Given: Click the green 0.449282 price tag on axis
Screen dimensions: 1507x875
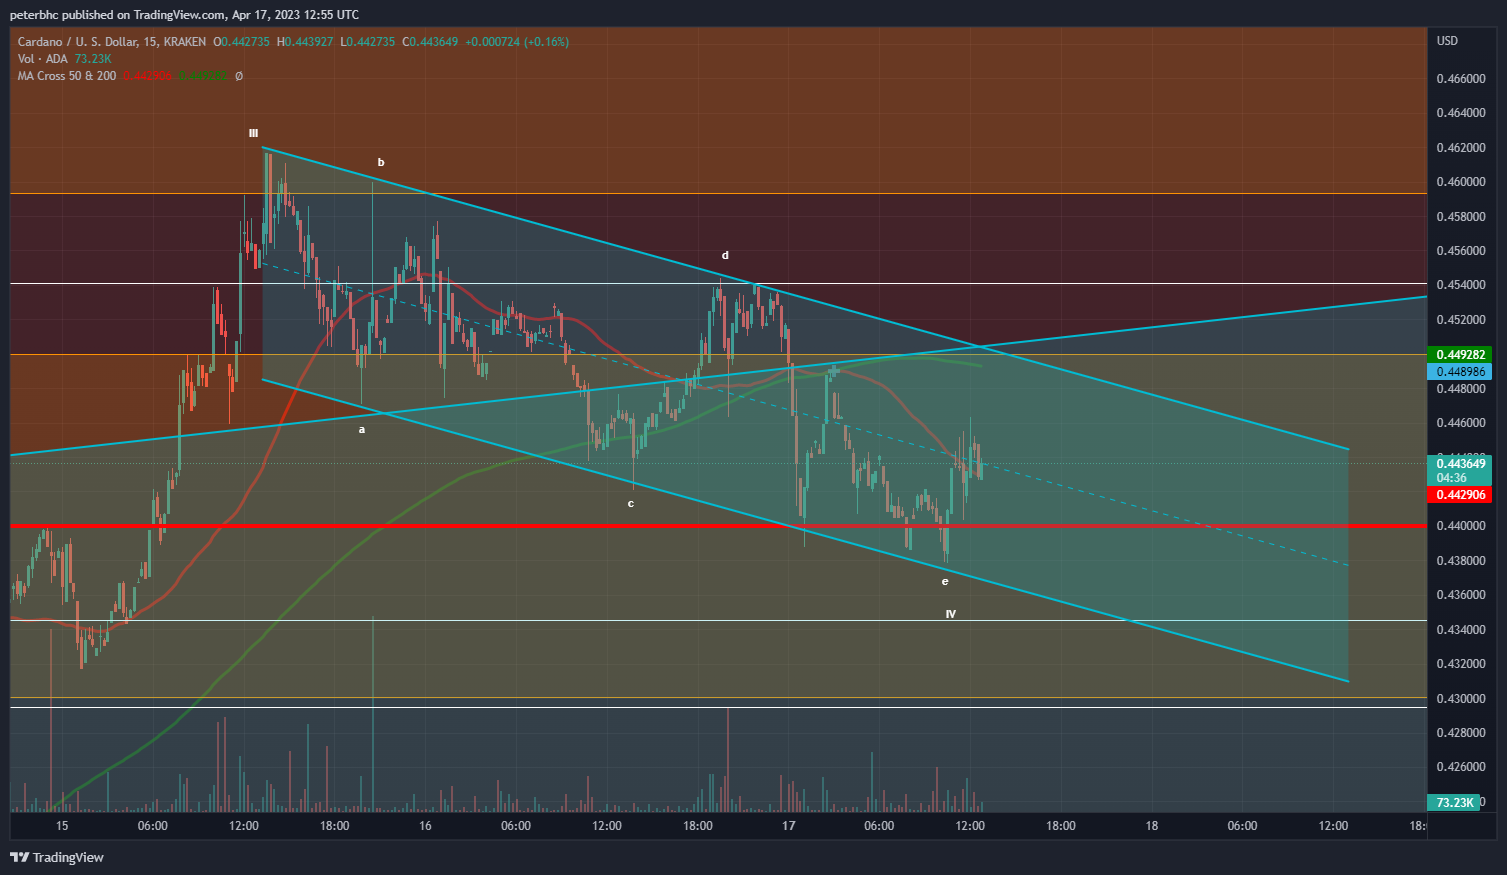Looking at the screenshot, I should tap(1459, 355).
